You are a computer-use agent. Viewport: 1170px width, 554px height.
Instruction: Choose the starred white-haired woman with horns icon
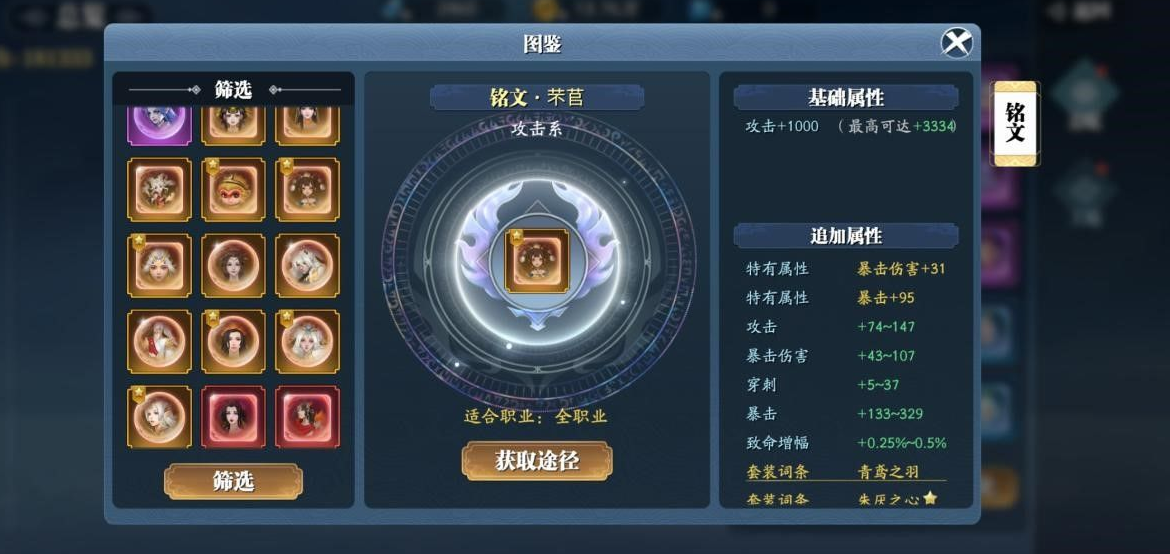307,341
